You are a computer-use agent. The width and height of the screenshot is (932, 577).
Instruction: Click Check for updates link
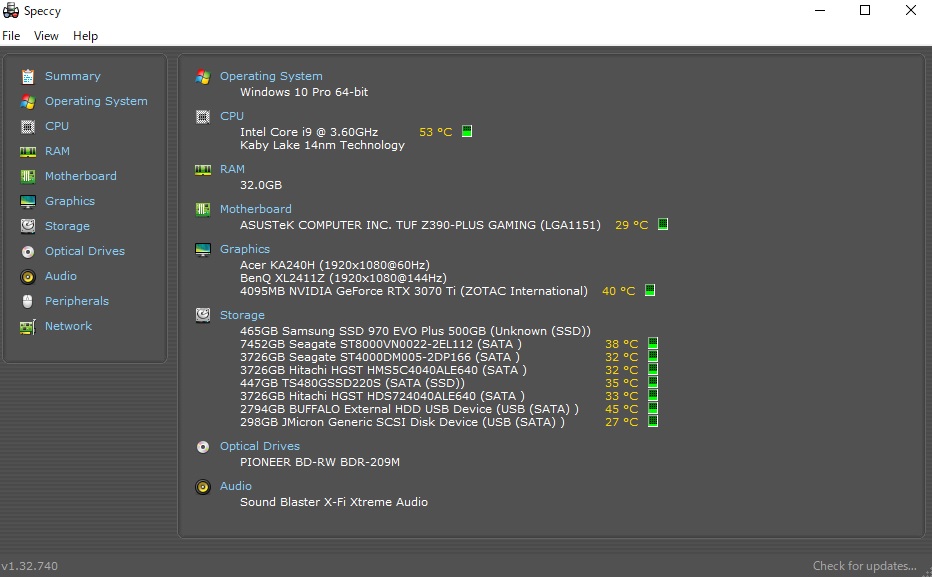[x=864, y=566]
